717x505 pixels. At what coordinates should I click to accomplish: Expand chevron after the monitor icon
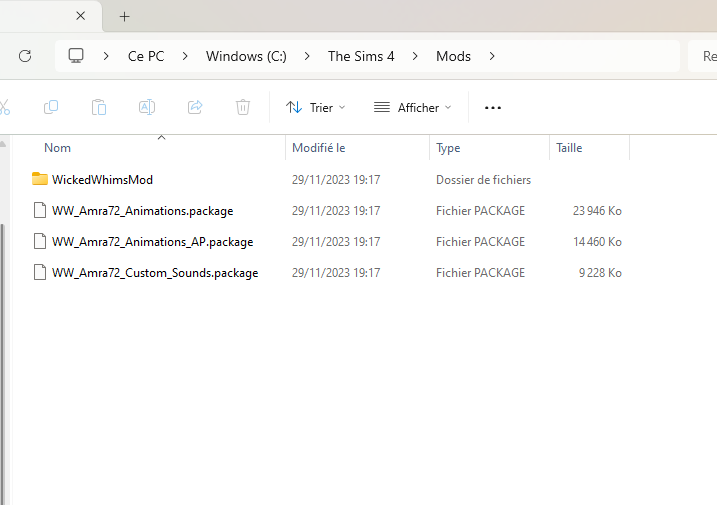(106, 56)
